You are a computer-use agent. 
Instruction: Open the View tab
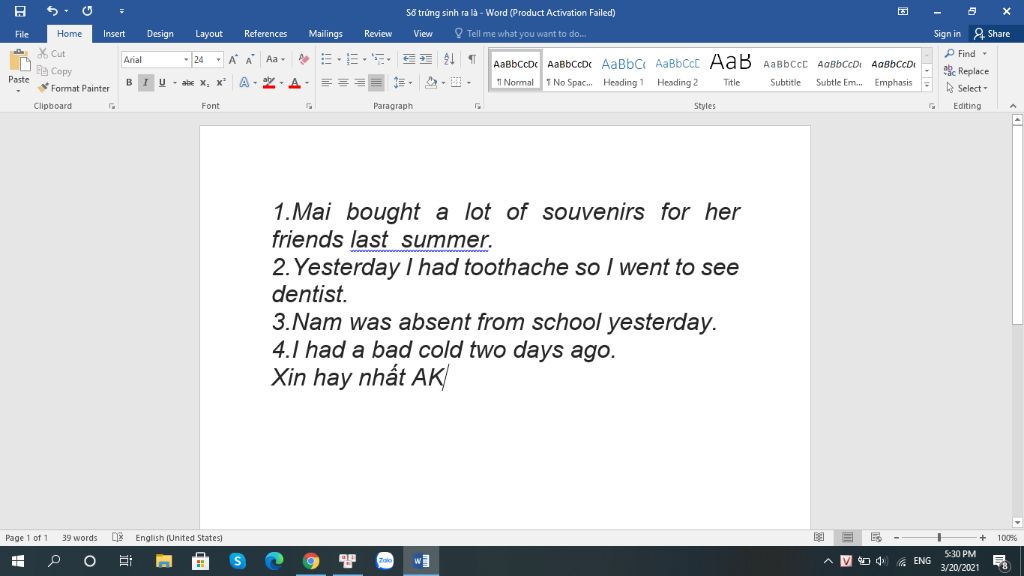(x=423, y=34)
